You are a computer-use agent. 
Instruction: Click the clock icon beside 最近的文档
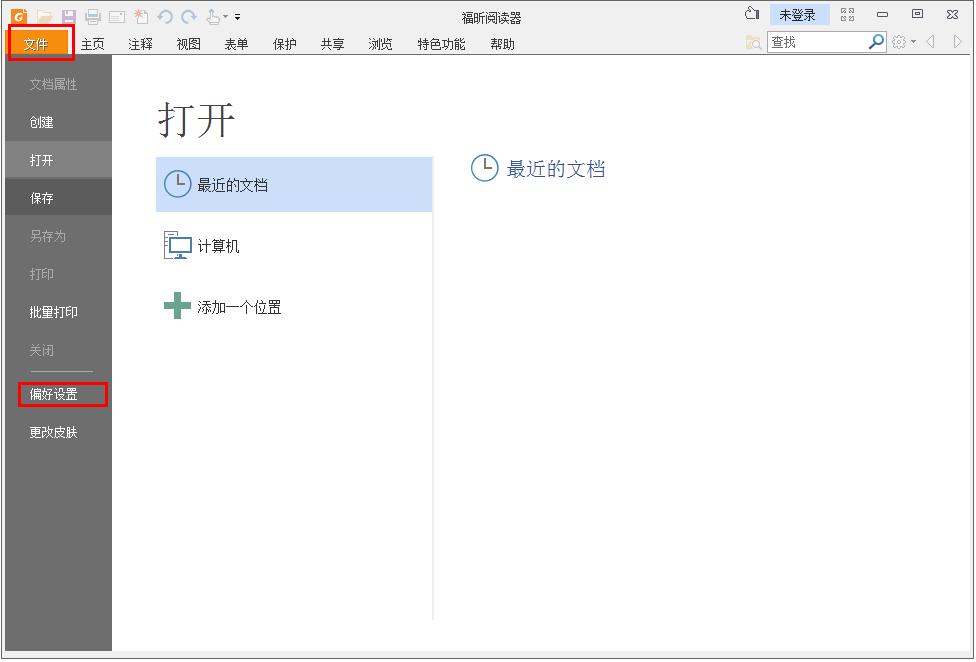pyautogui.click(x=178, y=183)
